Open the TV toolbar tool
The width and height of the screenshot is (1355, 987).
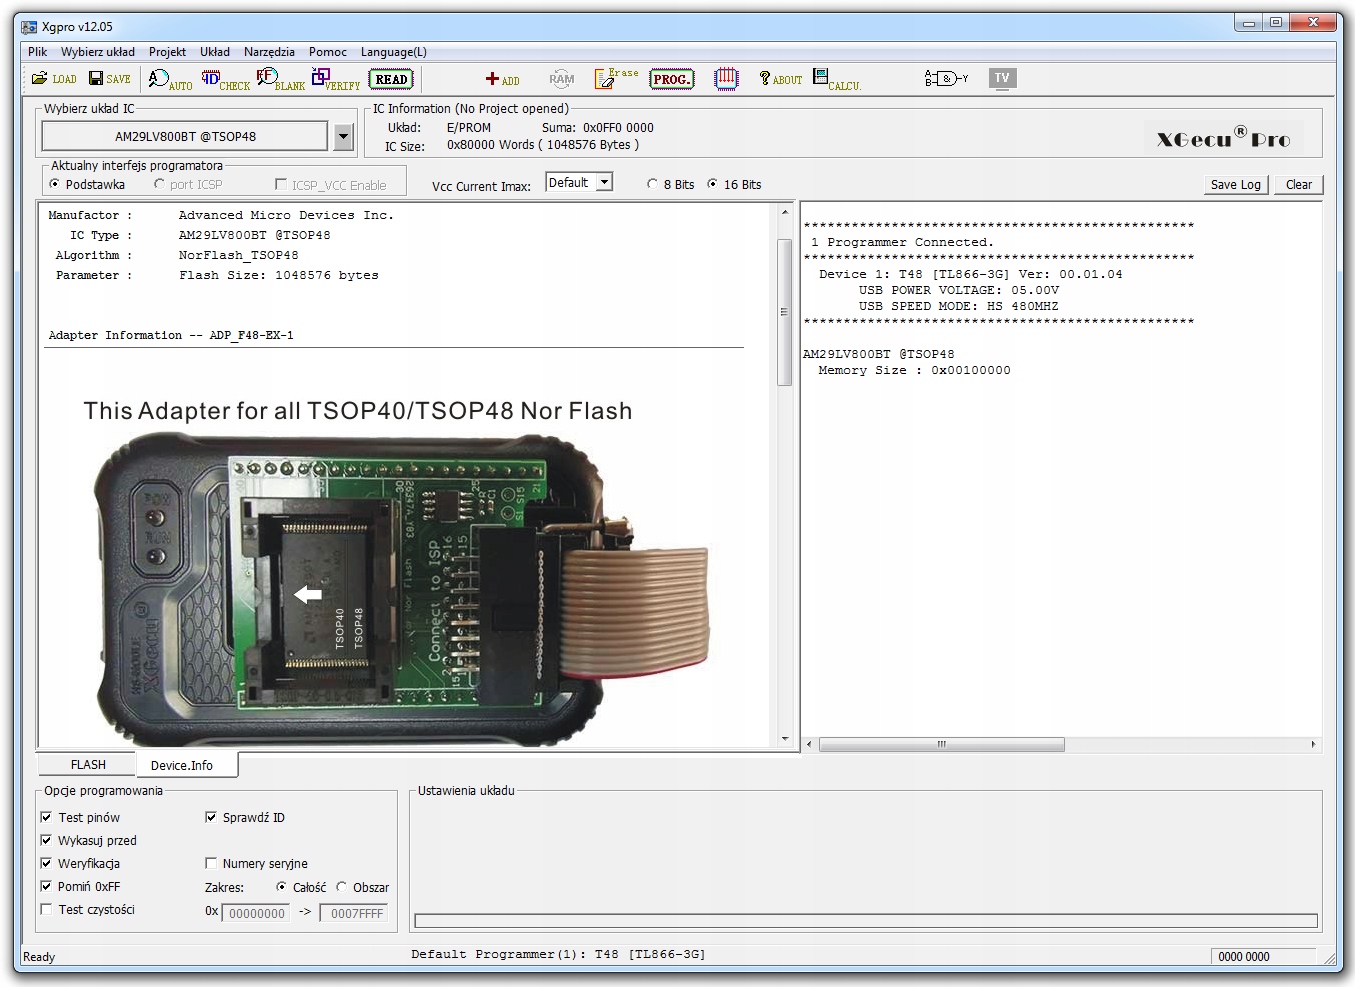point(1002,78)
